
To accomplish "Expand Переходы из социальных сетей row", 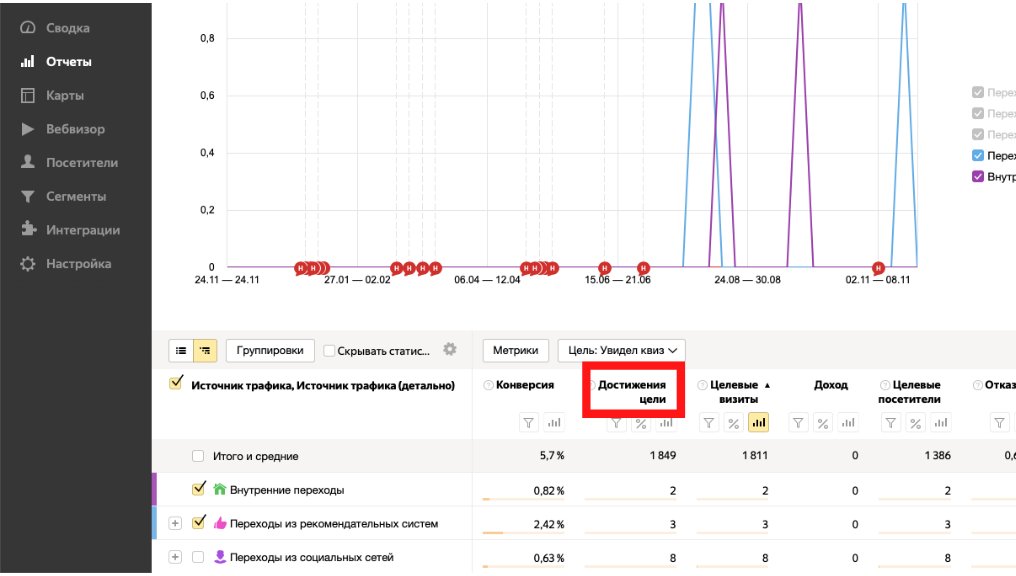I will (x=175, y=557).
